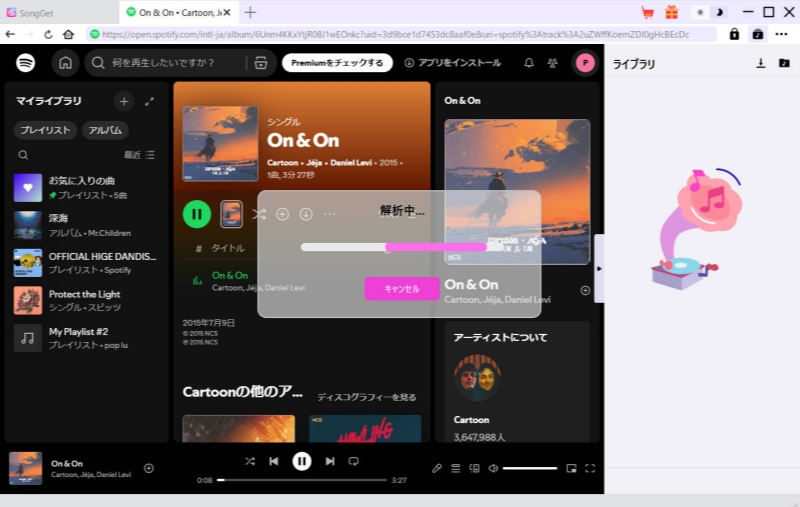
Task: Open the notifications bell
Action: coord(529,63)
